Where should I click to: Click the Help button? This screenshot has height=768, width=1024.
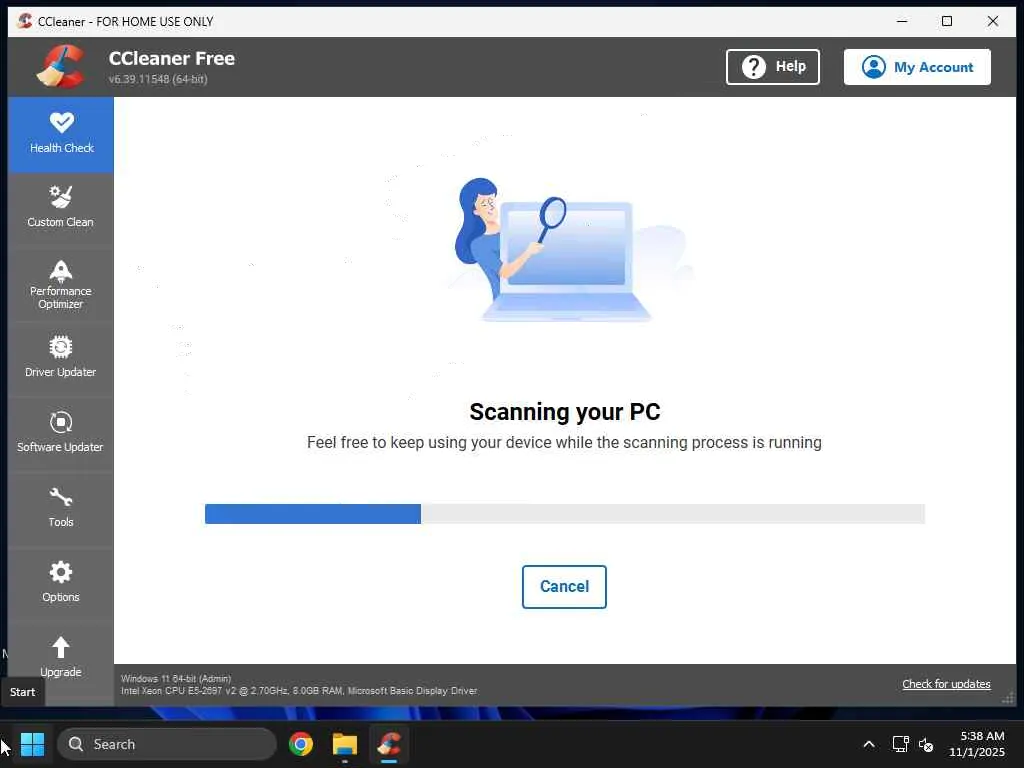tap(773, 67)
